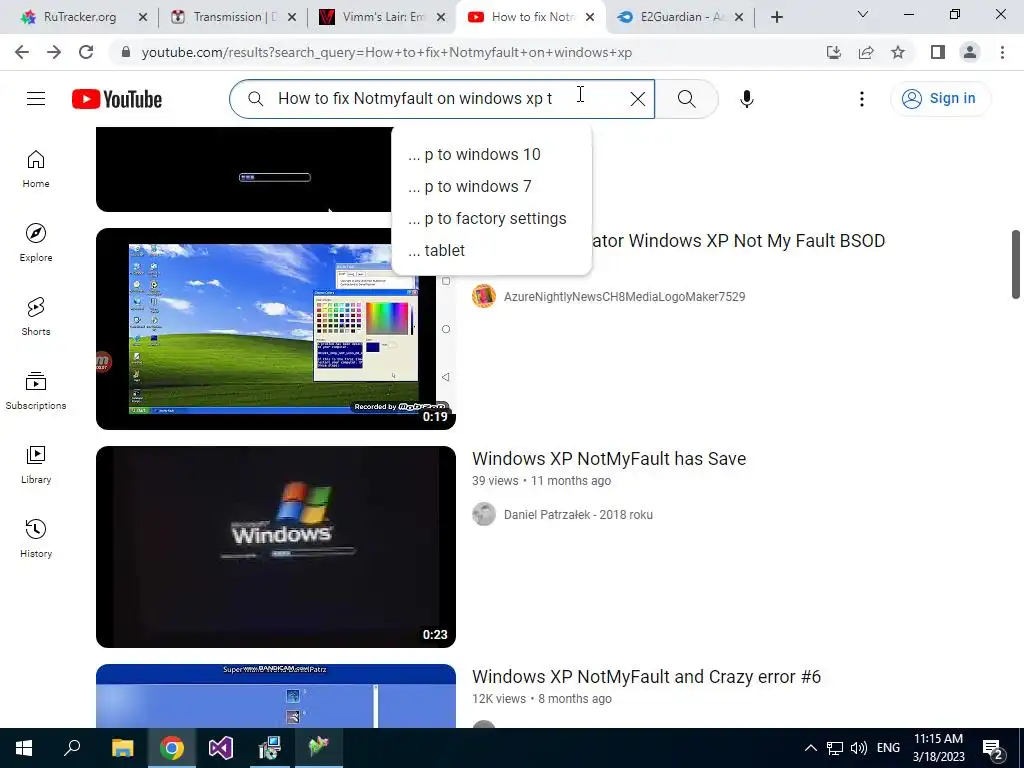Screen dimensions: 1024x768
Task: Open the notification center icon
Action: 993,749
